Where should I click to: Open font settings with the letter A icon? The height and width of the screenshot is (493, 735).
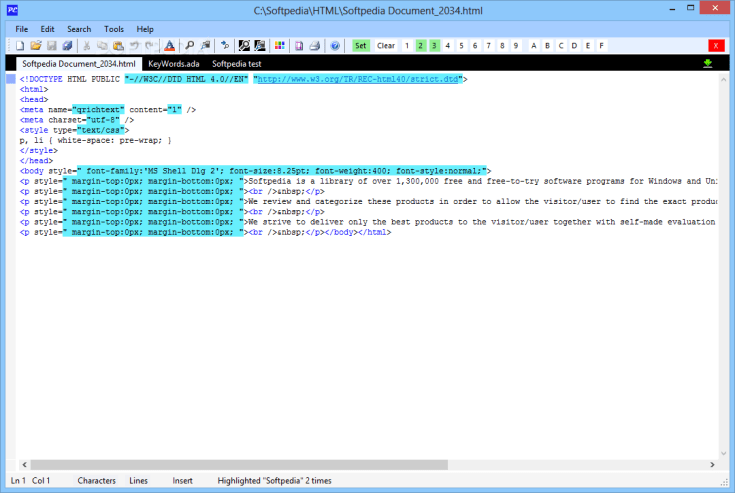click(x=169, y=45)
